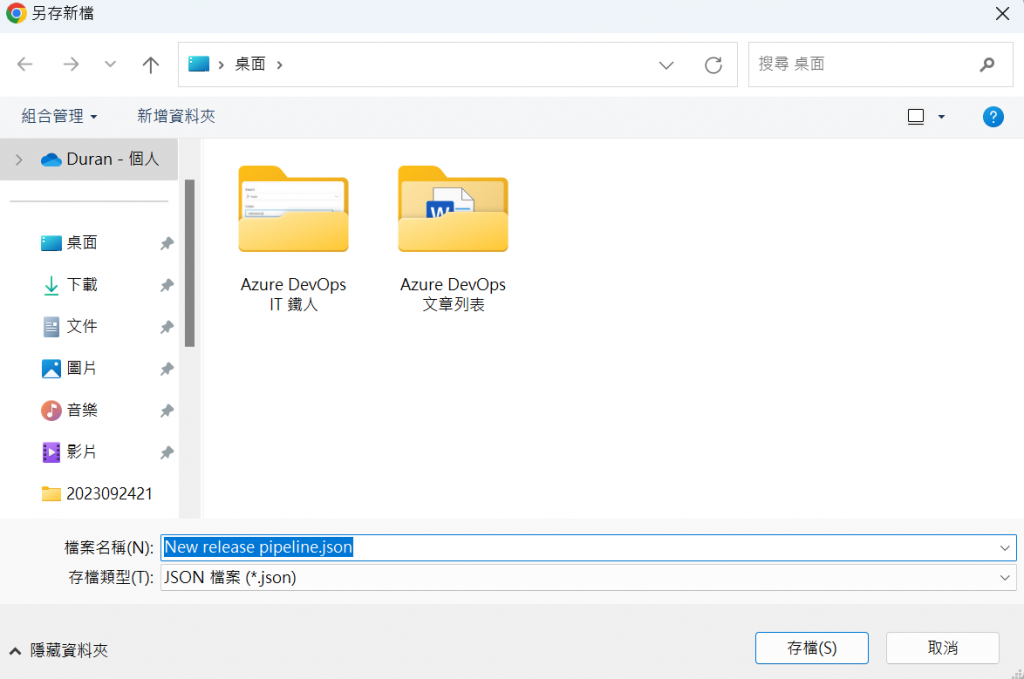The image size is (1024, 679).
Task: Expand Duran - 個人 OneDrive node
Action: coord(19,159)
